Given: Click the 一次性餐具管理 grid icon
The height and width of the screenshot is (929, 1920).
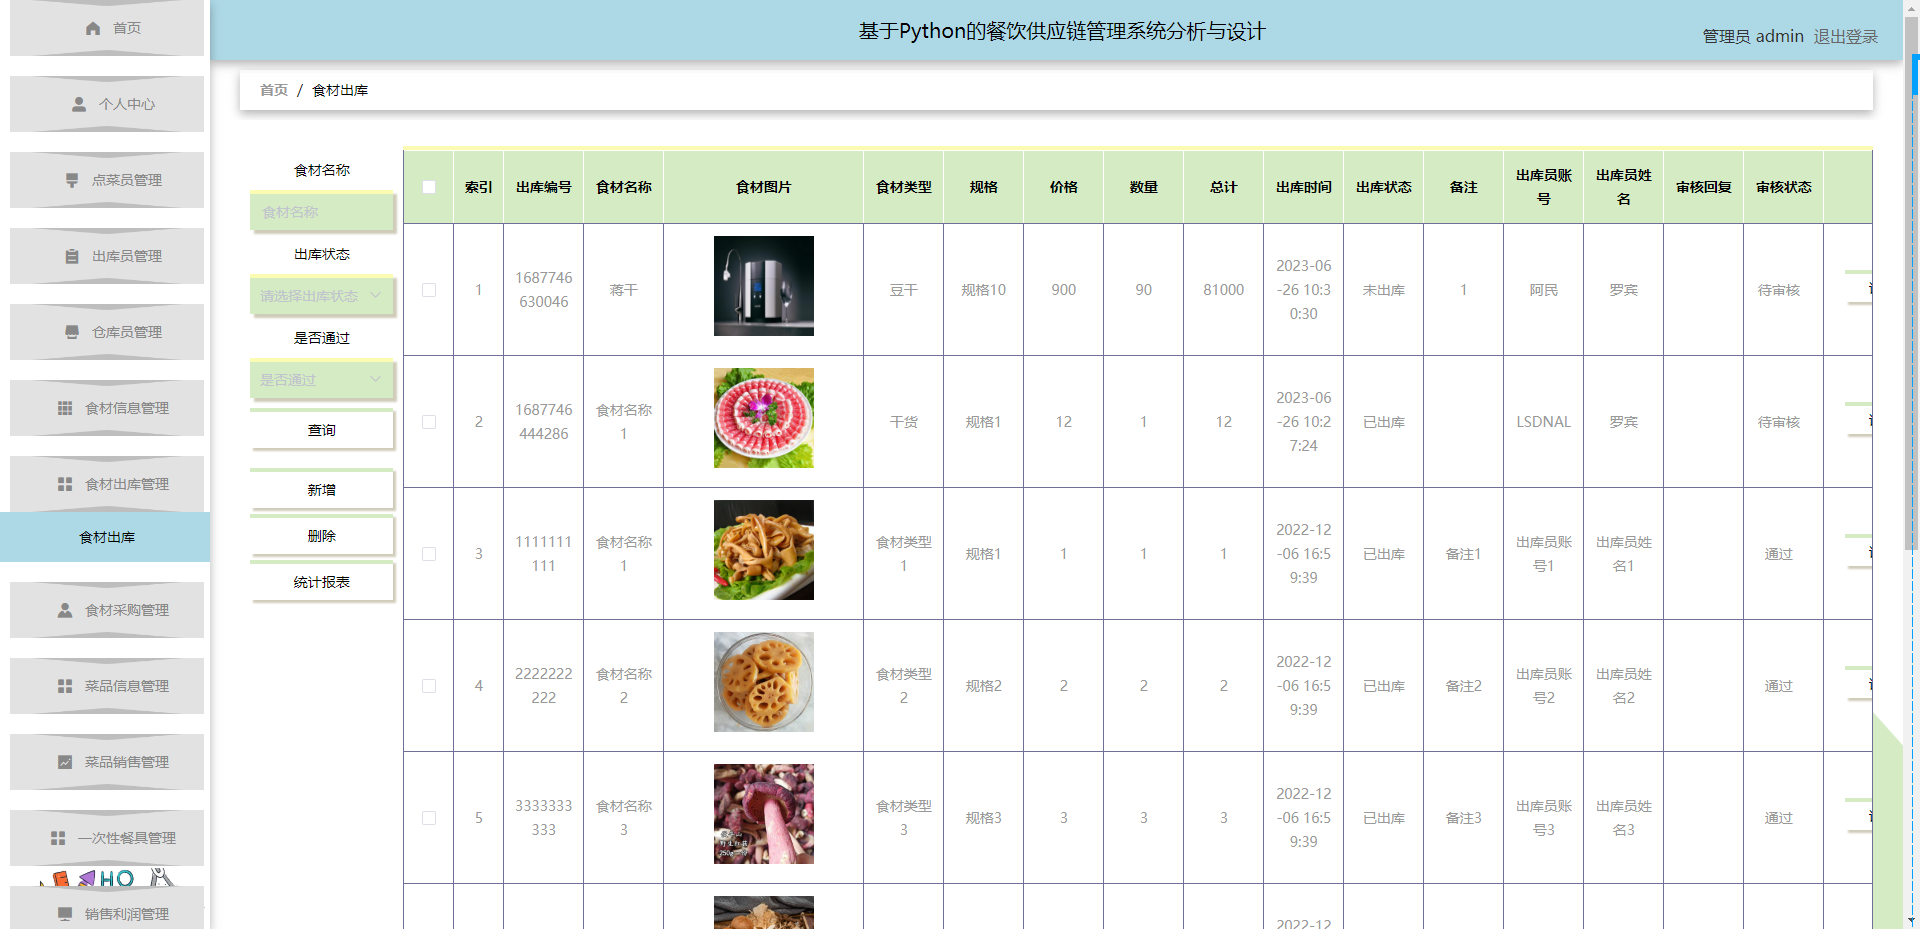Looking at the screenshot, I should pos(58,838).
